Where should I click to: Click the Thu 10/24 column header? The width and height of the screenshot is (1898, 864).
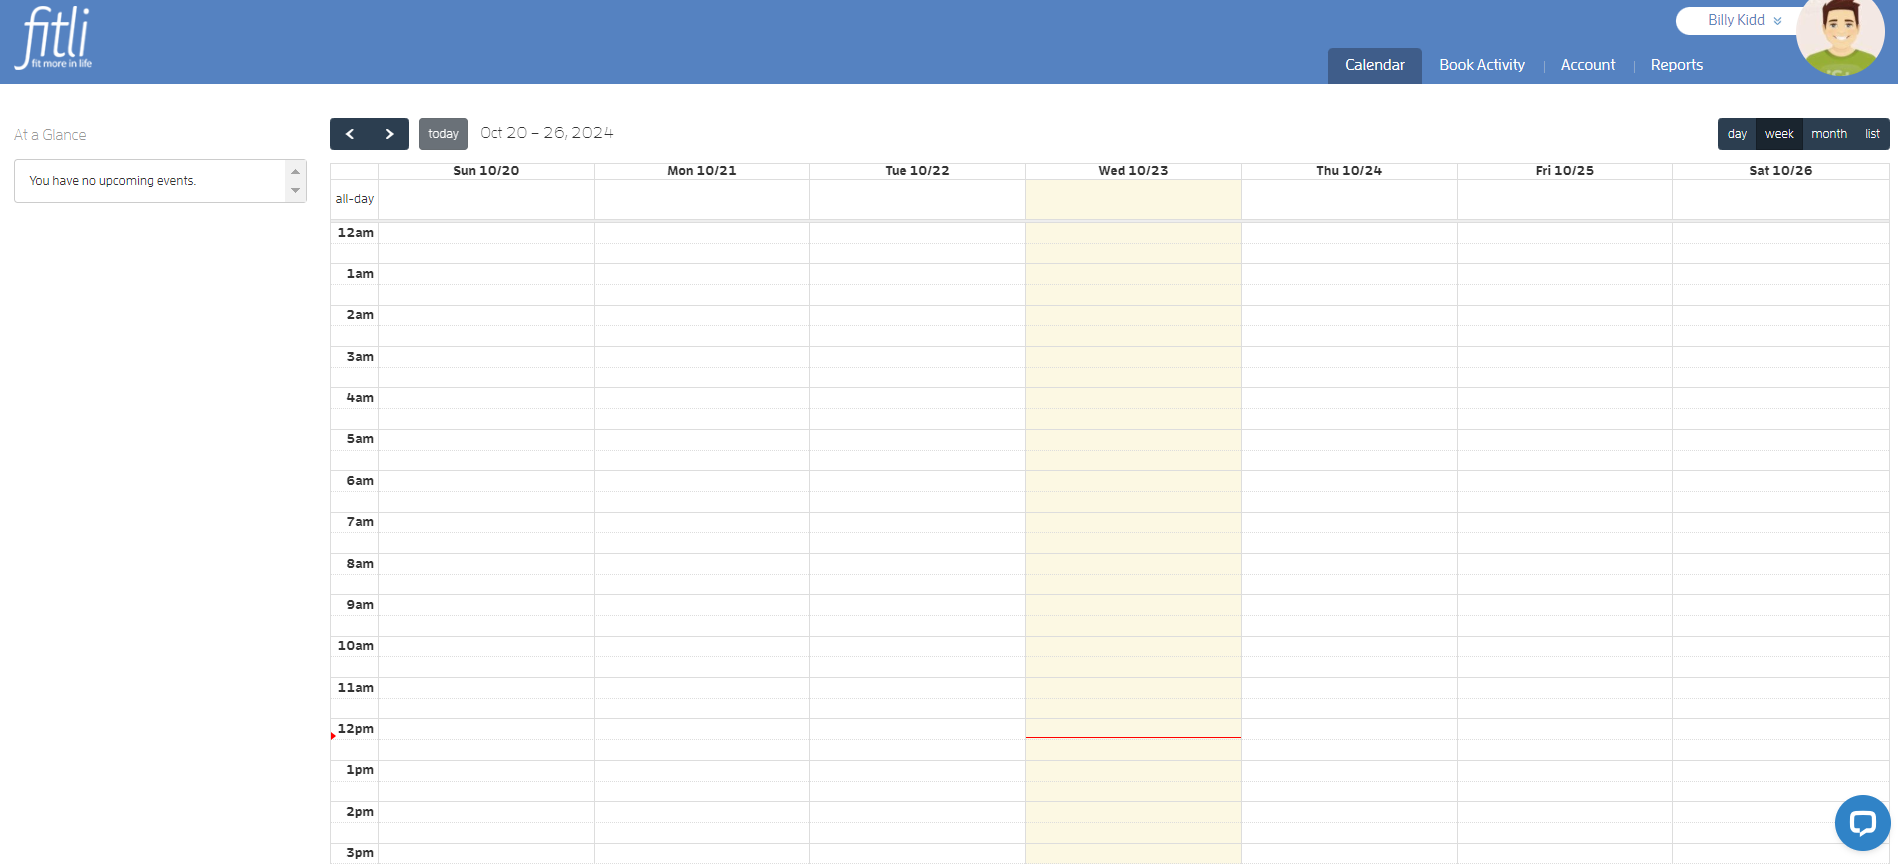coord(1349,171)
